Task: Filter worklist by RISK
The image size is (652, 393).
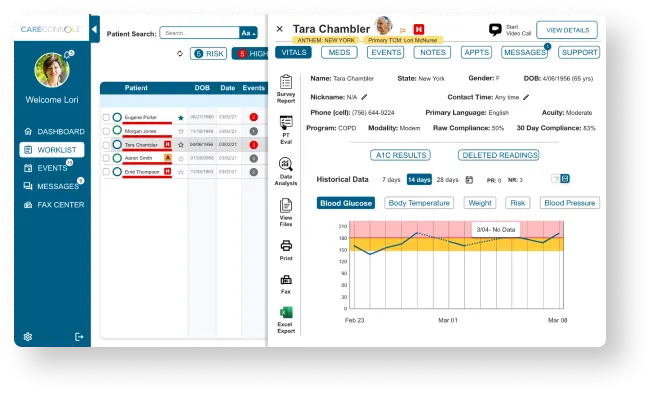Action: click(209, 54)
